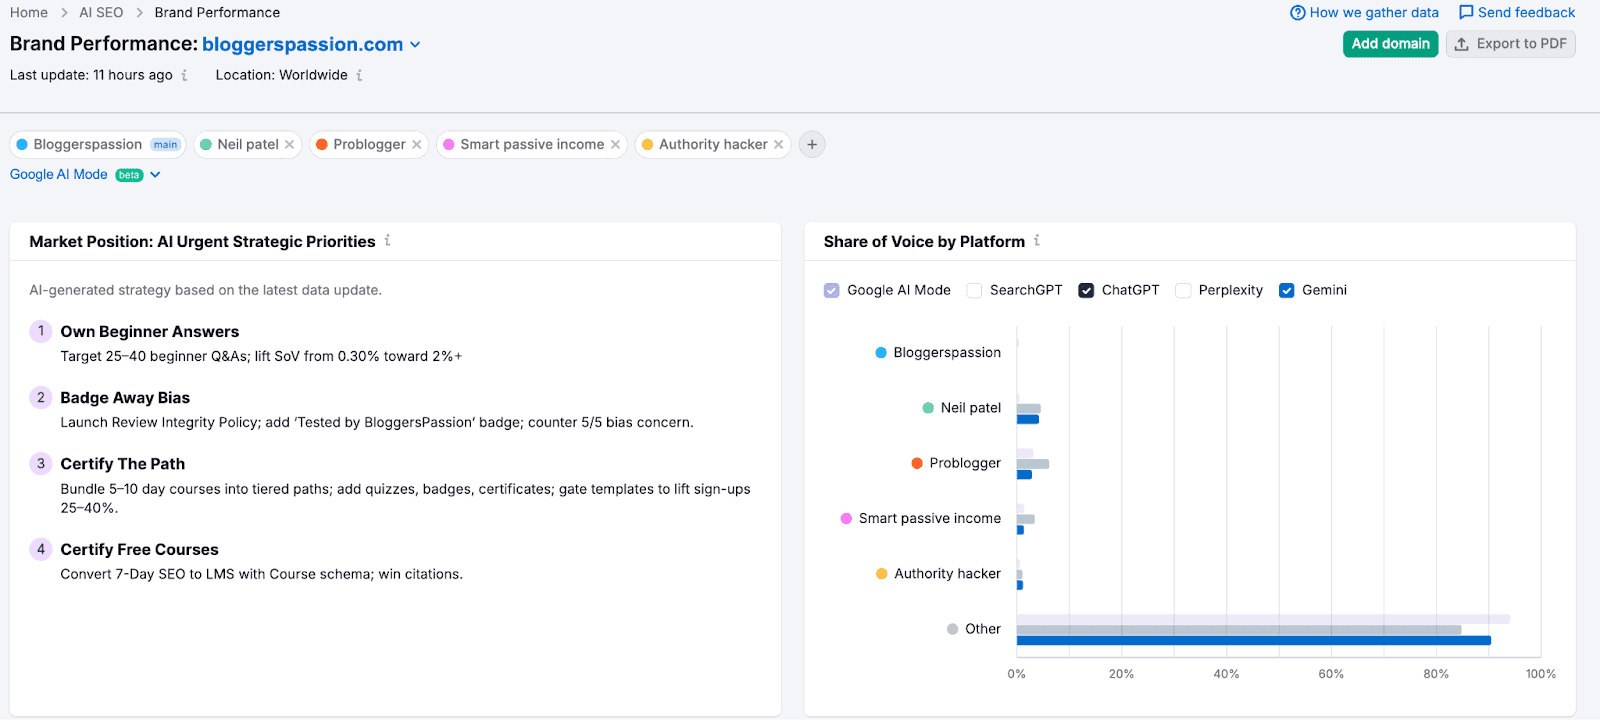Click the green dot on Neil patel chip
The width and height of the screenshot is (1600, 720).
(x=206, y=145)
